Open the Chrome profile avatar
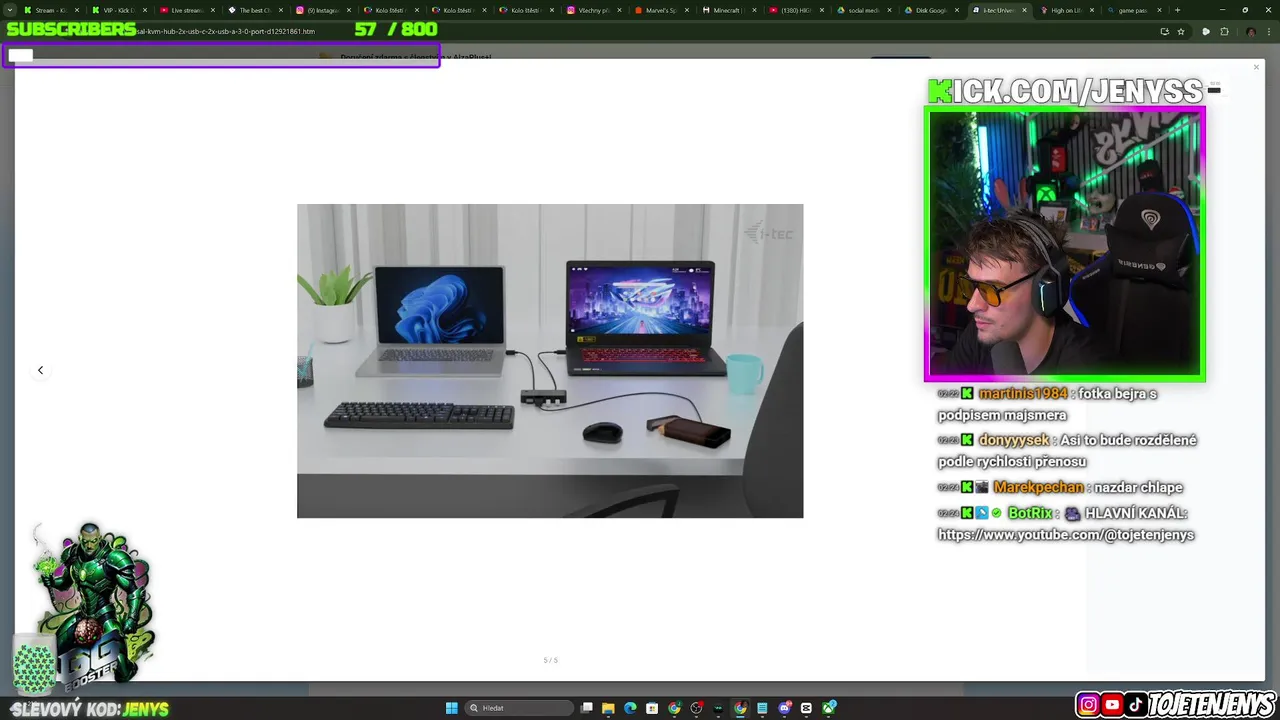Image resolution: width=1280 pixels, height=720 pixels. pos(1251,32)
